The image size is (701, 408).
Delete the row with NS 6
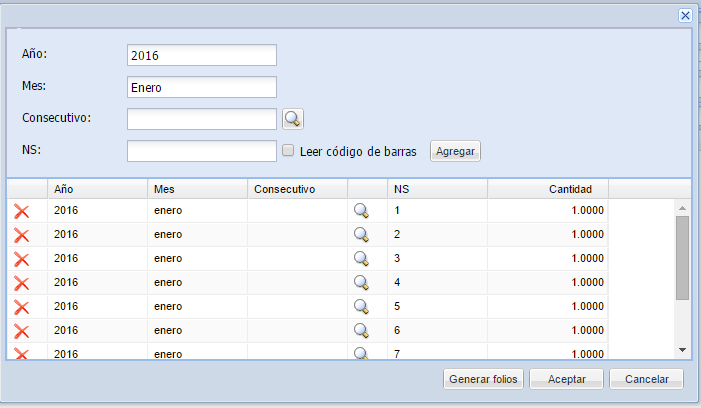tap(21, 331)
